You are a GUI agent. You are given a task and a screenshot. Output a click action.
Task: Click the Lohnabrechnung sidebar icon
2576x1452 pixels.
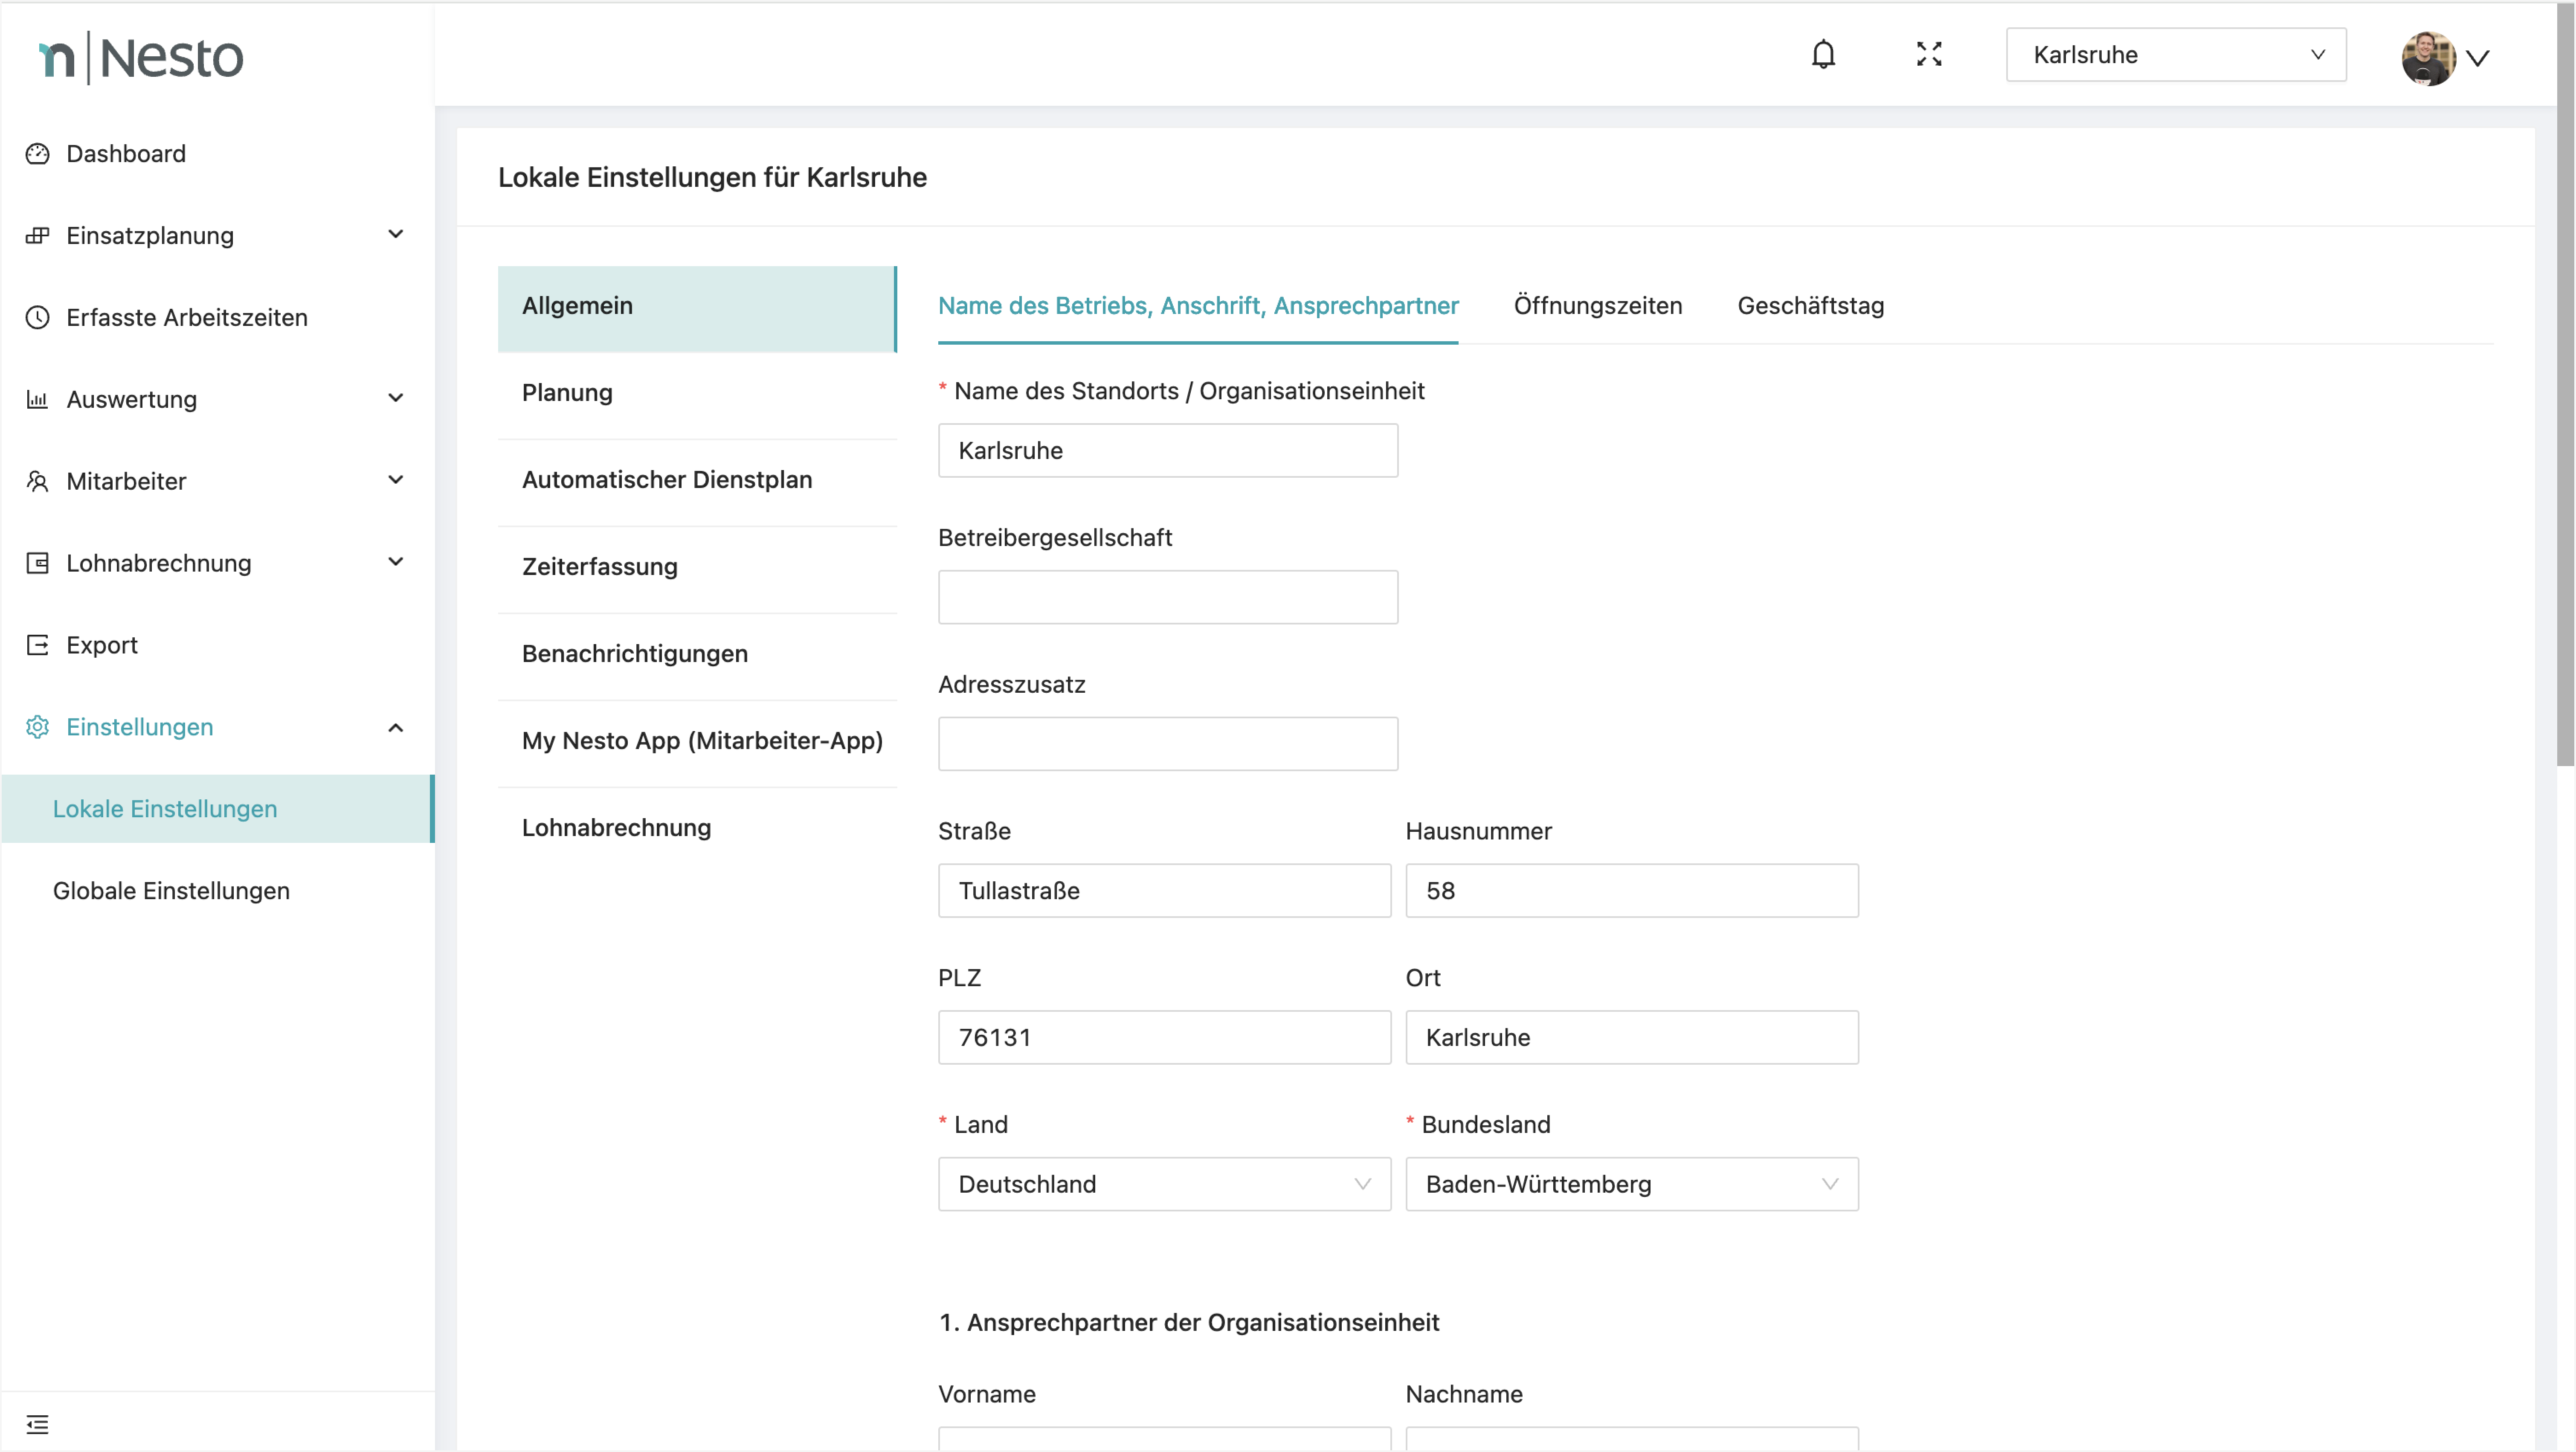coord(37,563)
